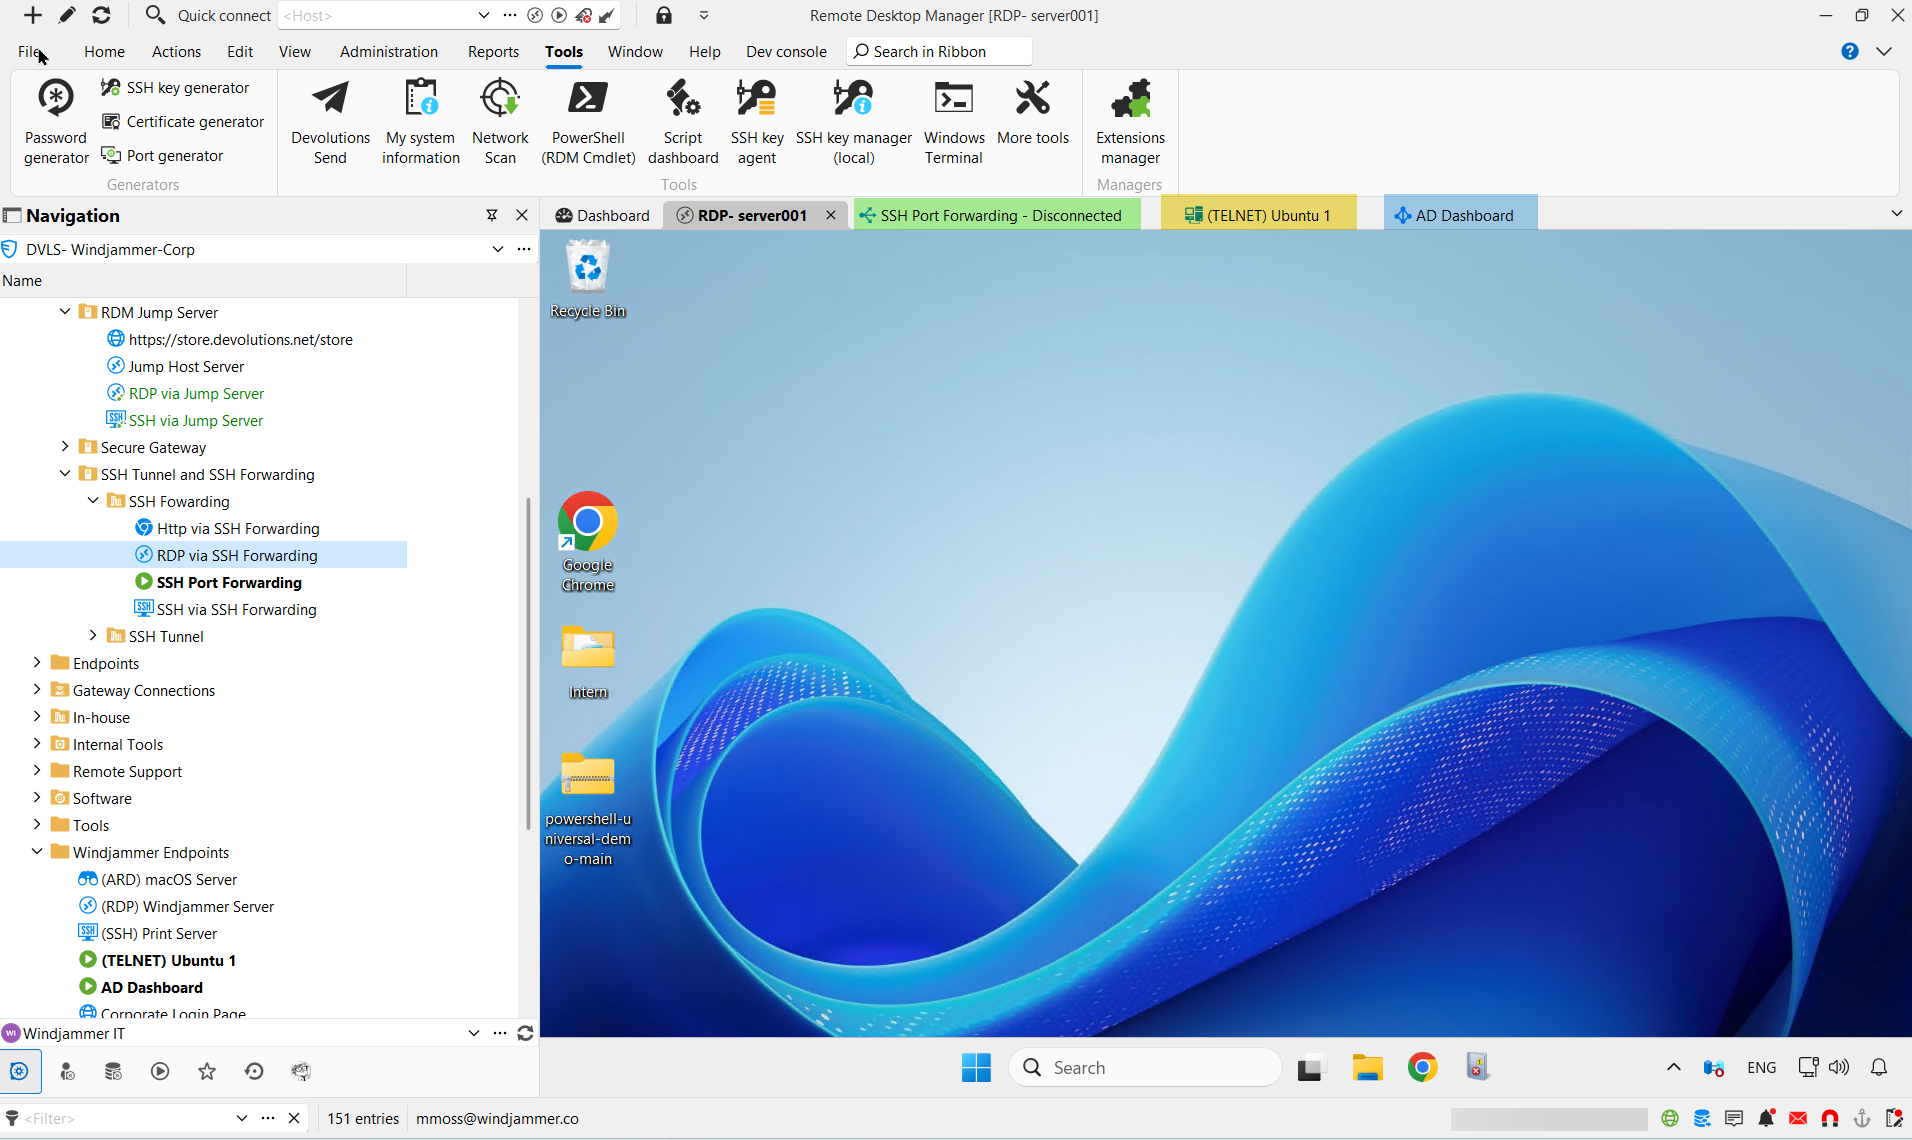The image size is (1912, 1140).
Task: Open the Quick connect host dropdown
Action: coord(483,15)
